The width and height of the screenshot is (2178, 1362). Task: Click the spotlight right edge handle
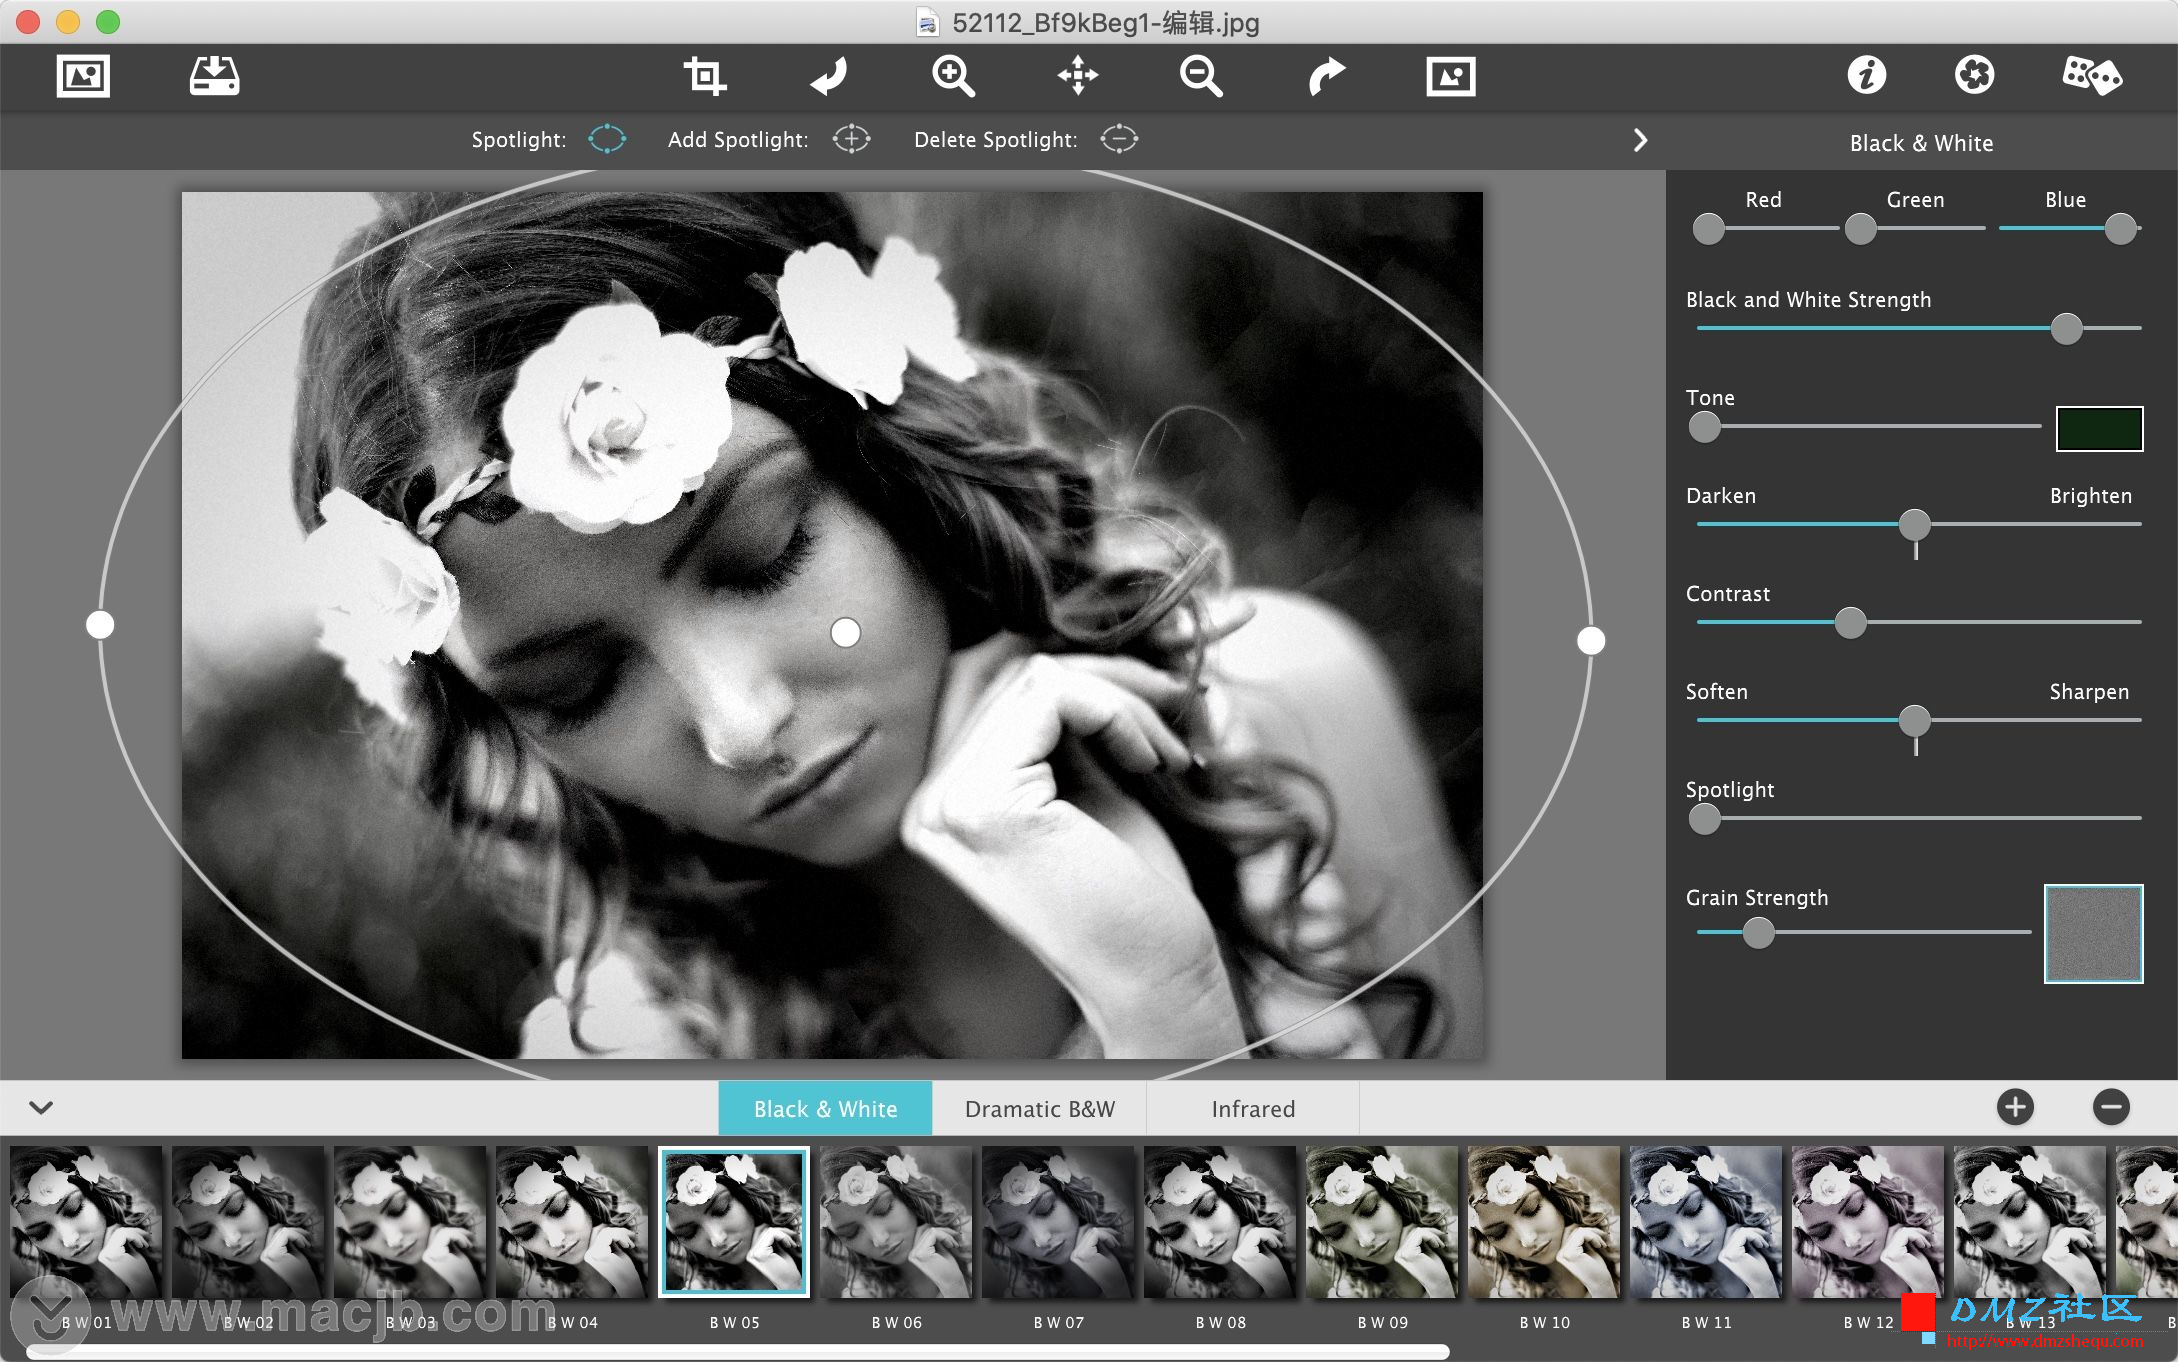[x=1591, y=640]
